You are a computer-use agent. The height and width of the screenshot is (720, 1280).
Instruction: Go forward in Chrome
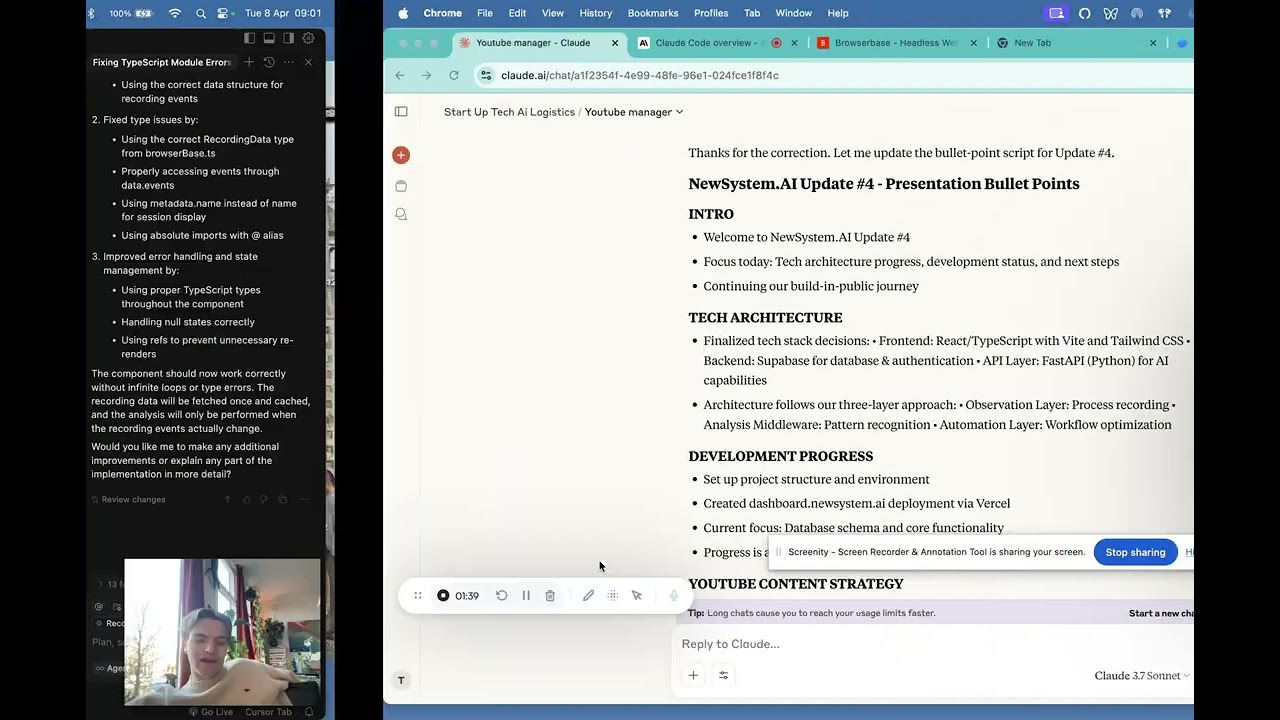tap(427, 75)
